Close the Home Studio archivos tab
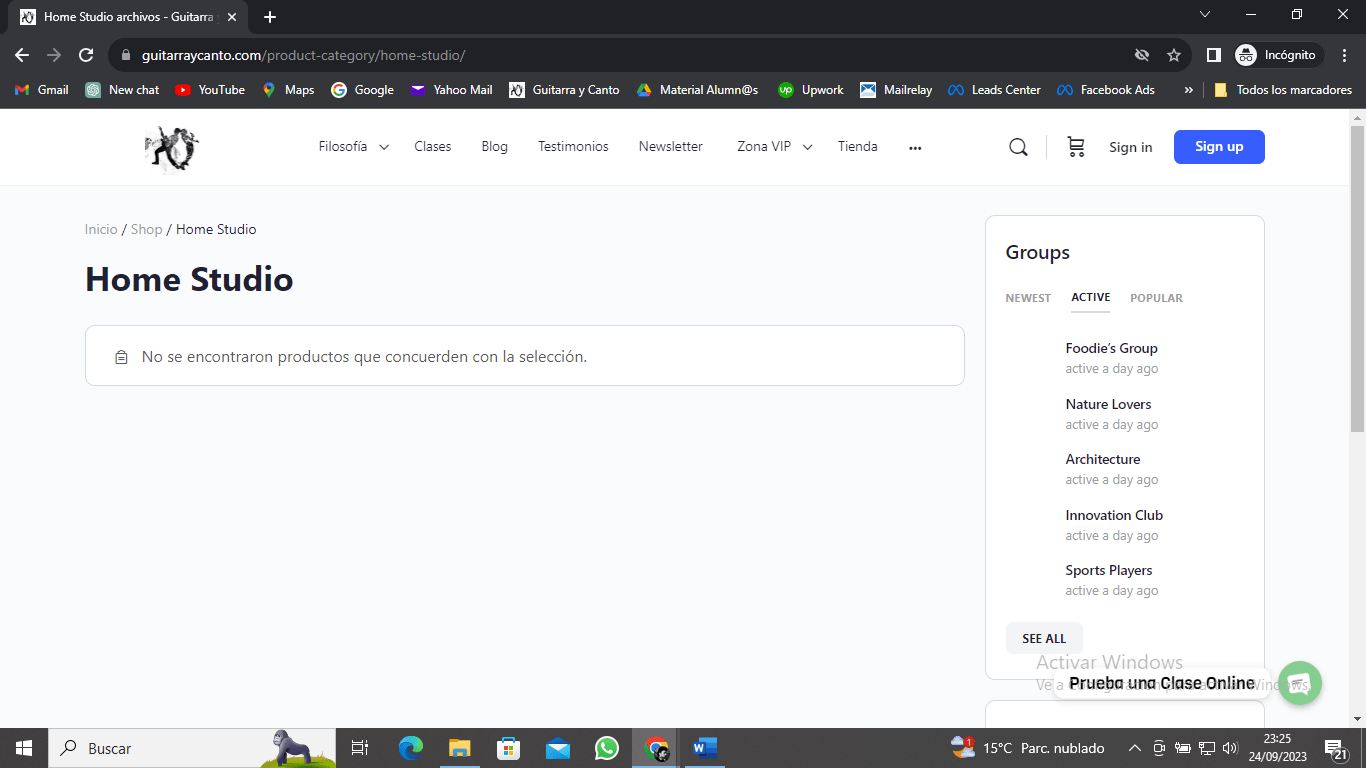The image size is (1366, 768). pos(232,17)
